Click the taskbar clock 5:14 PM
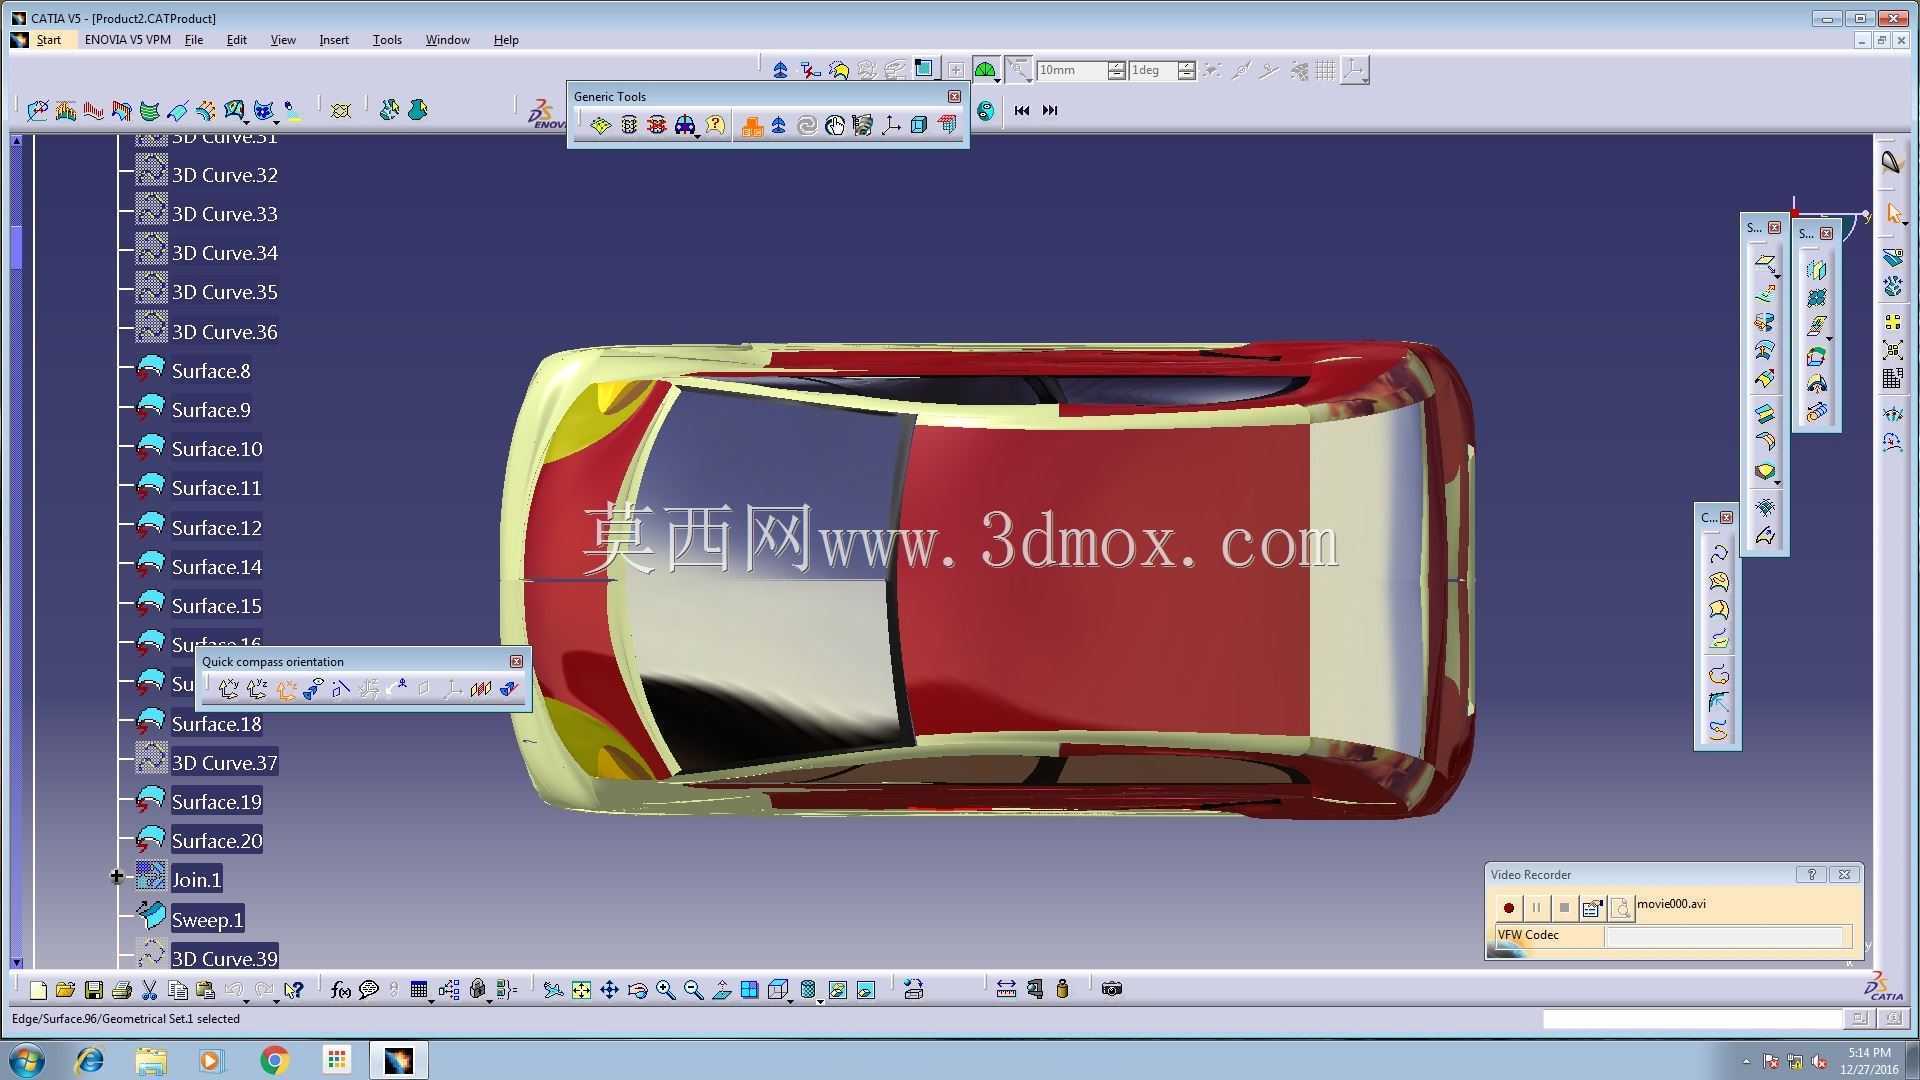This screenshot has height=1080, width=1920. tap(1868, 1053)
